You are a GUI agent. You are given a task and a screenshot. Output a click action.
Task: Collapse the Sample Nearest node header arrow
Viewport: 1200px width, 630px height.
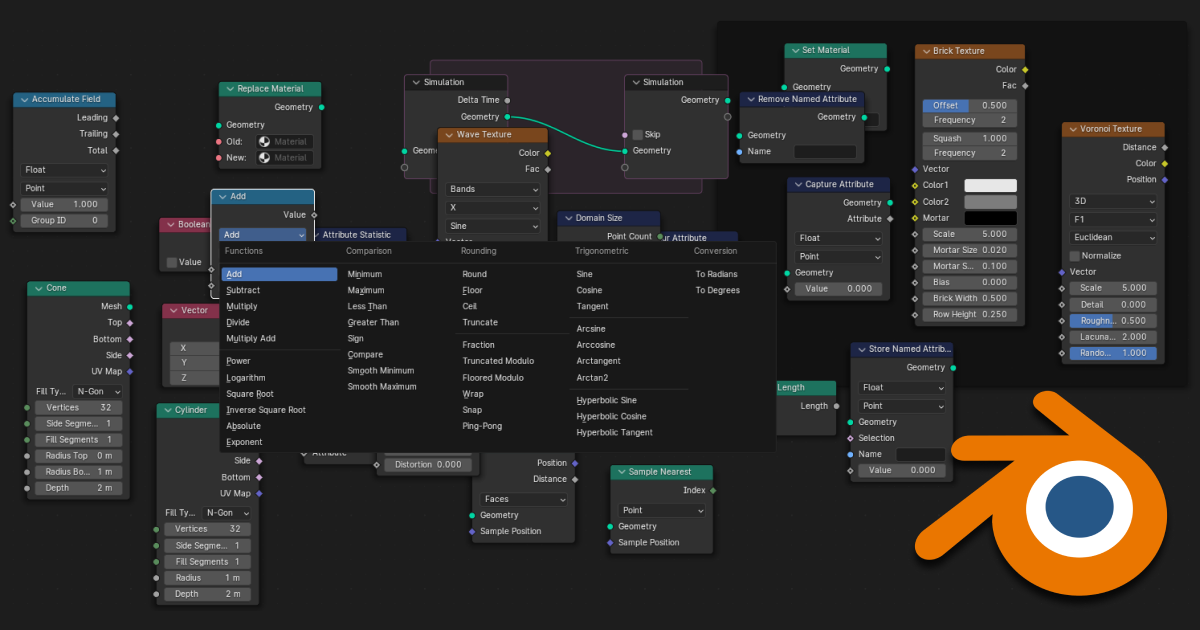[620, 472]
